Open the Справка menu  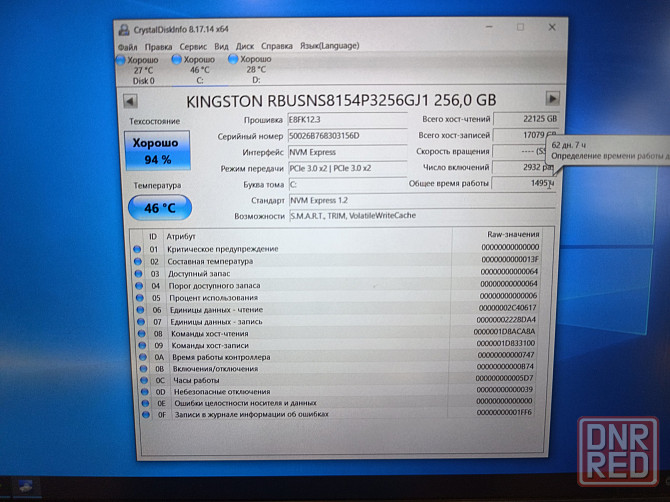276,46
